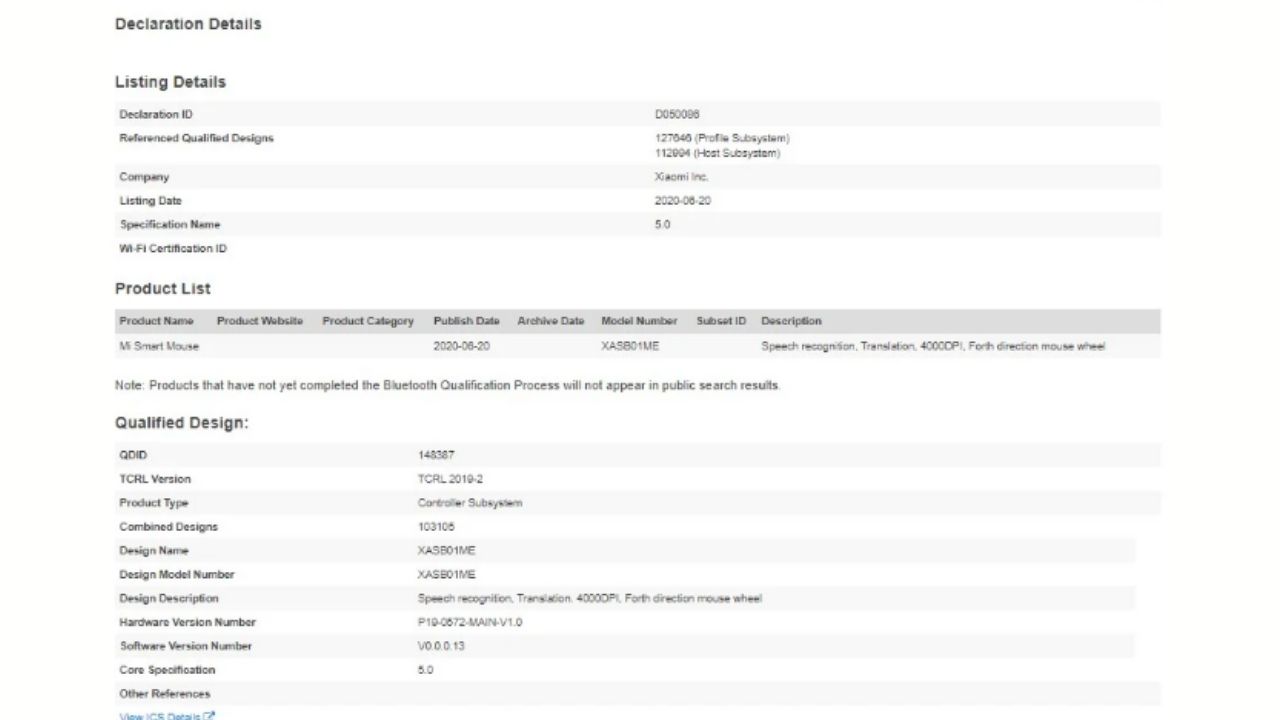Viewport: 1280px width, 720px height.
Task: Click the Design Description label
Action: pyautogui.click(x=169, y=599)
